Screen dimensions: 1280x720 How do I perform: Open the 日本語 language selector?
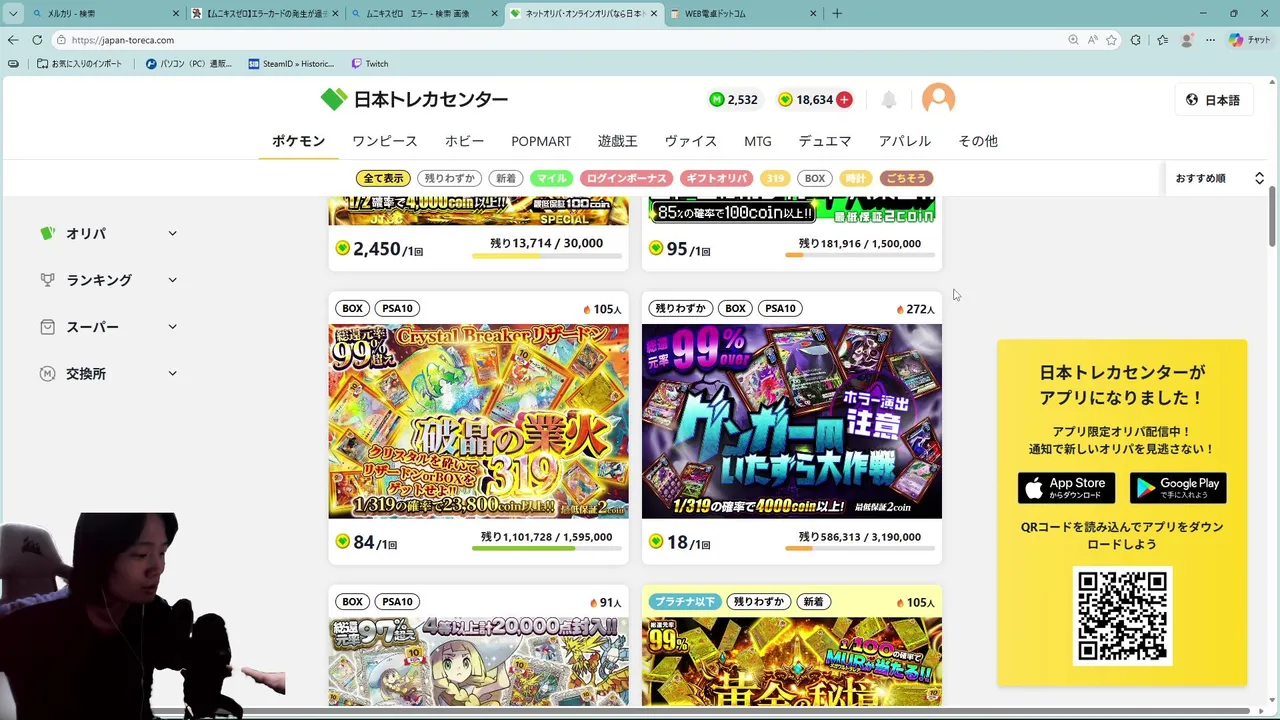(x=1213, y=99)
